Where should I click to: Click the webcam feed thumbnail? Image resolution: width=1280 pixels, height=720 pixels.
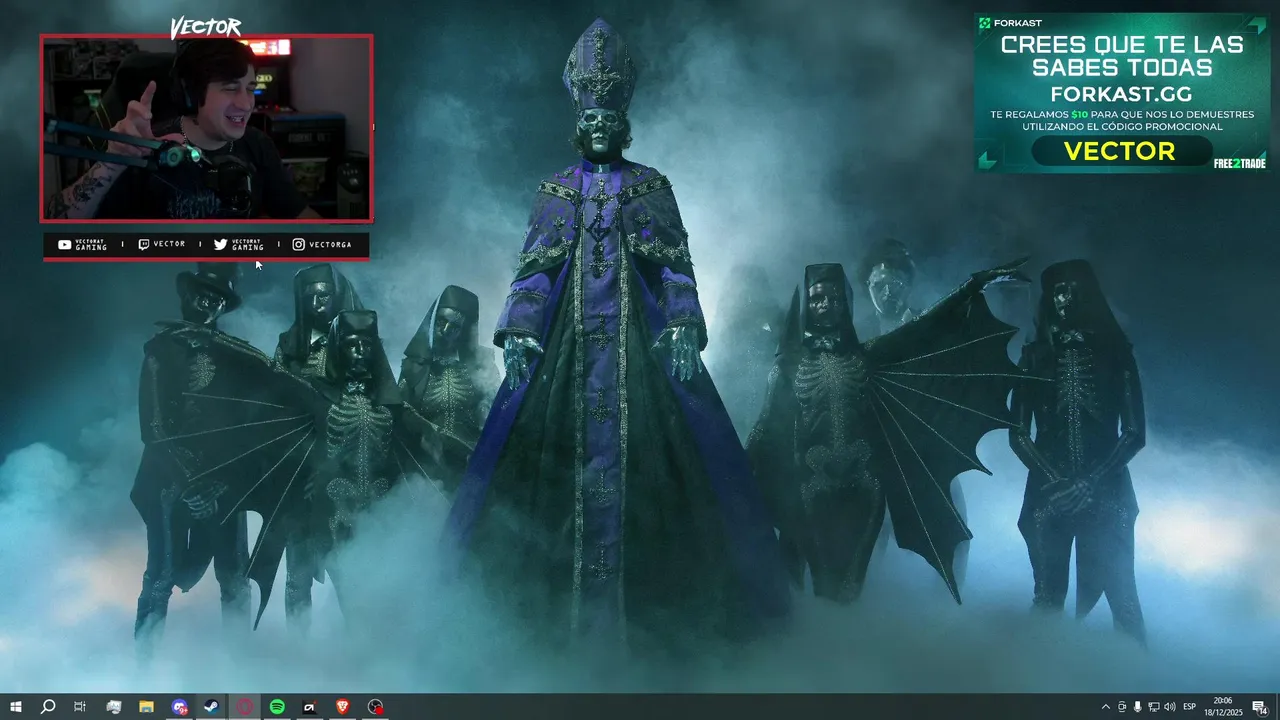click(x=207, y=128)
